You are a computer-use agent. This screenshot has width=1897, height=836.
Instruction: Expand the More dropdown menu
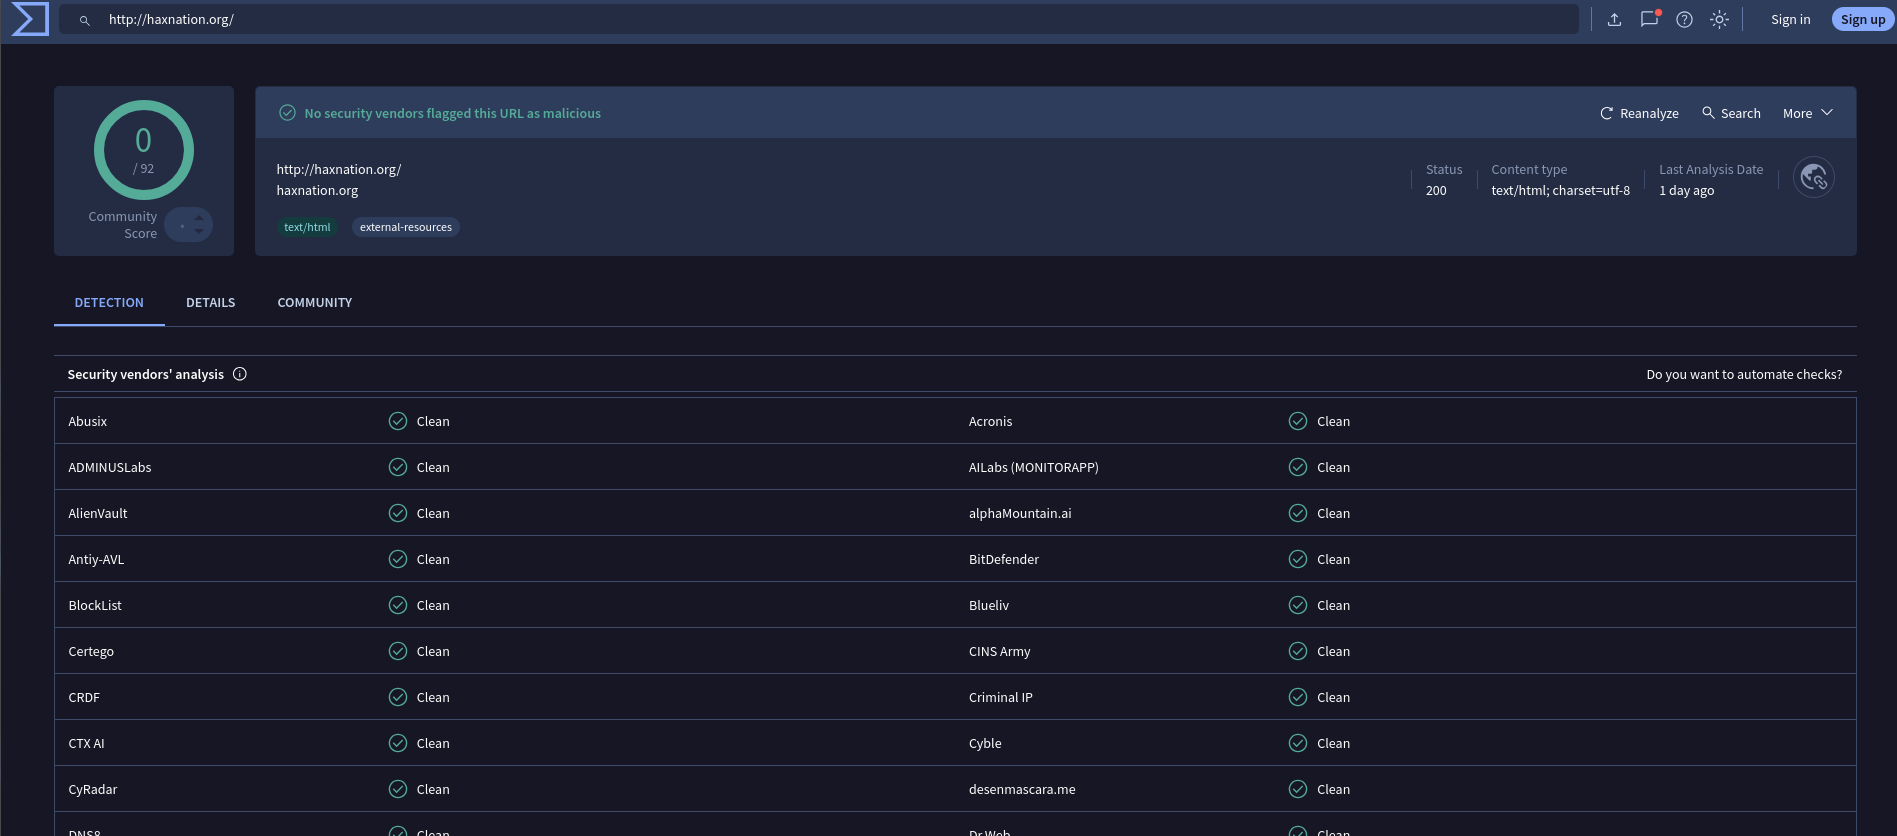coord(1808,113)
